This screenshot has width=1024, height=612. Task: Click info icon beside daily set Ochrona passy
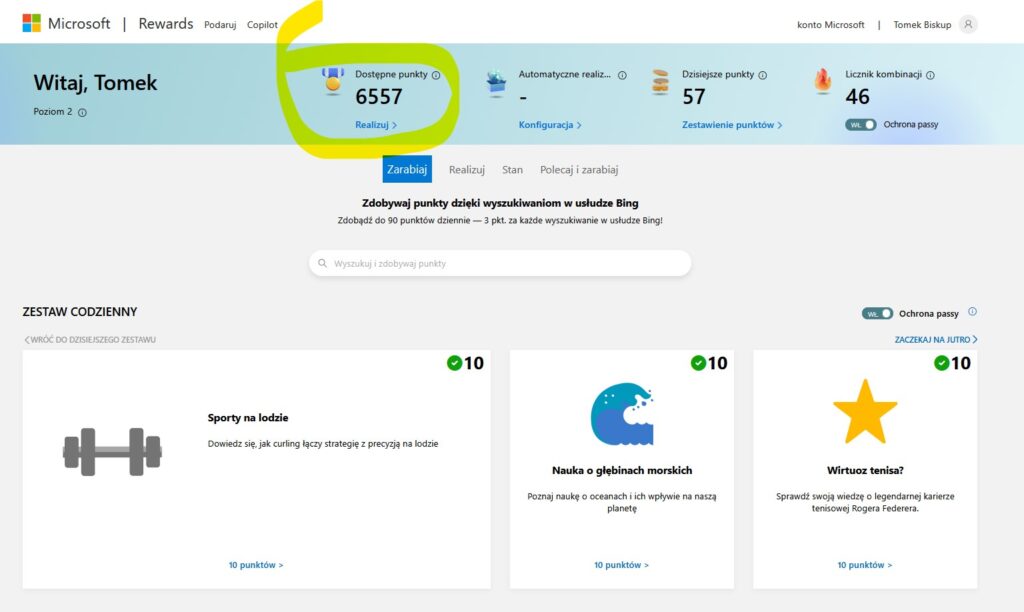click(972, 312)
